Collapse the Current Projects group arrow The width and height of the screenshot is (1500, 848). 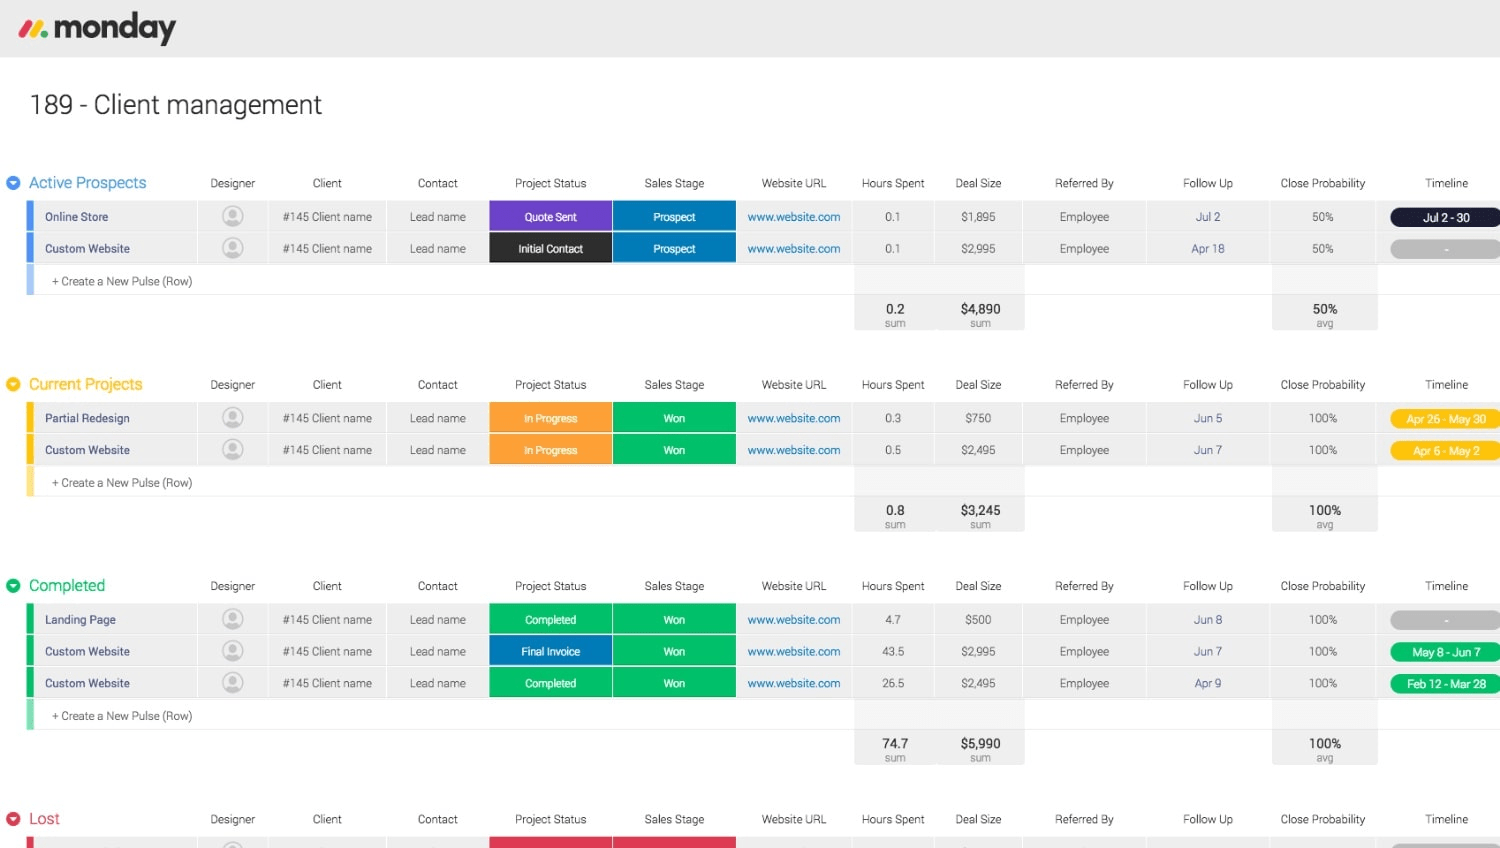(13, 384)
